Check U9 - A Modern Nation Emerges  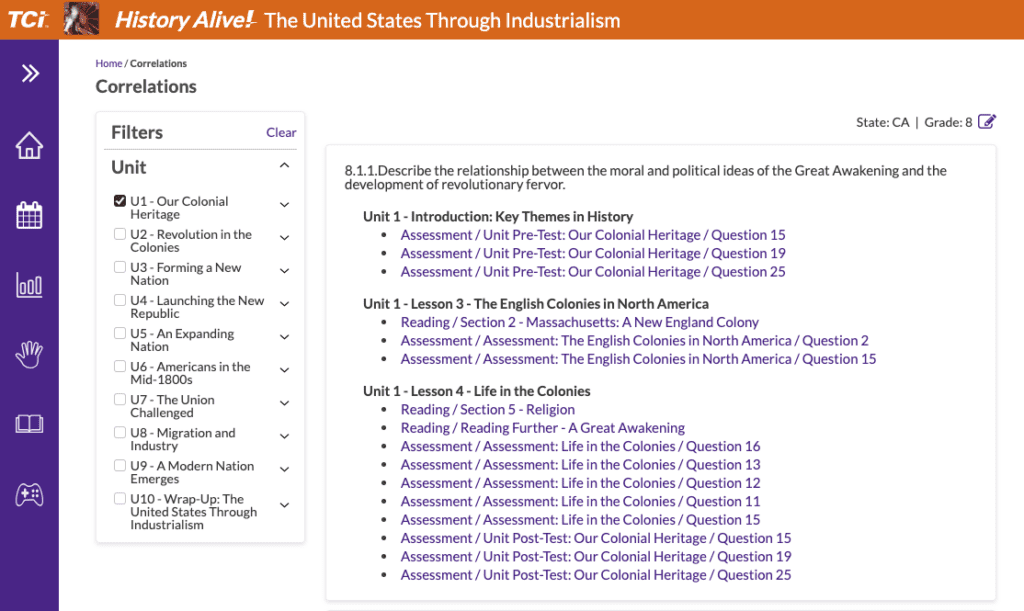(x=120, y=465)
